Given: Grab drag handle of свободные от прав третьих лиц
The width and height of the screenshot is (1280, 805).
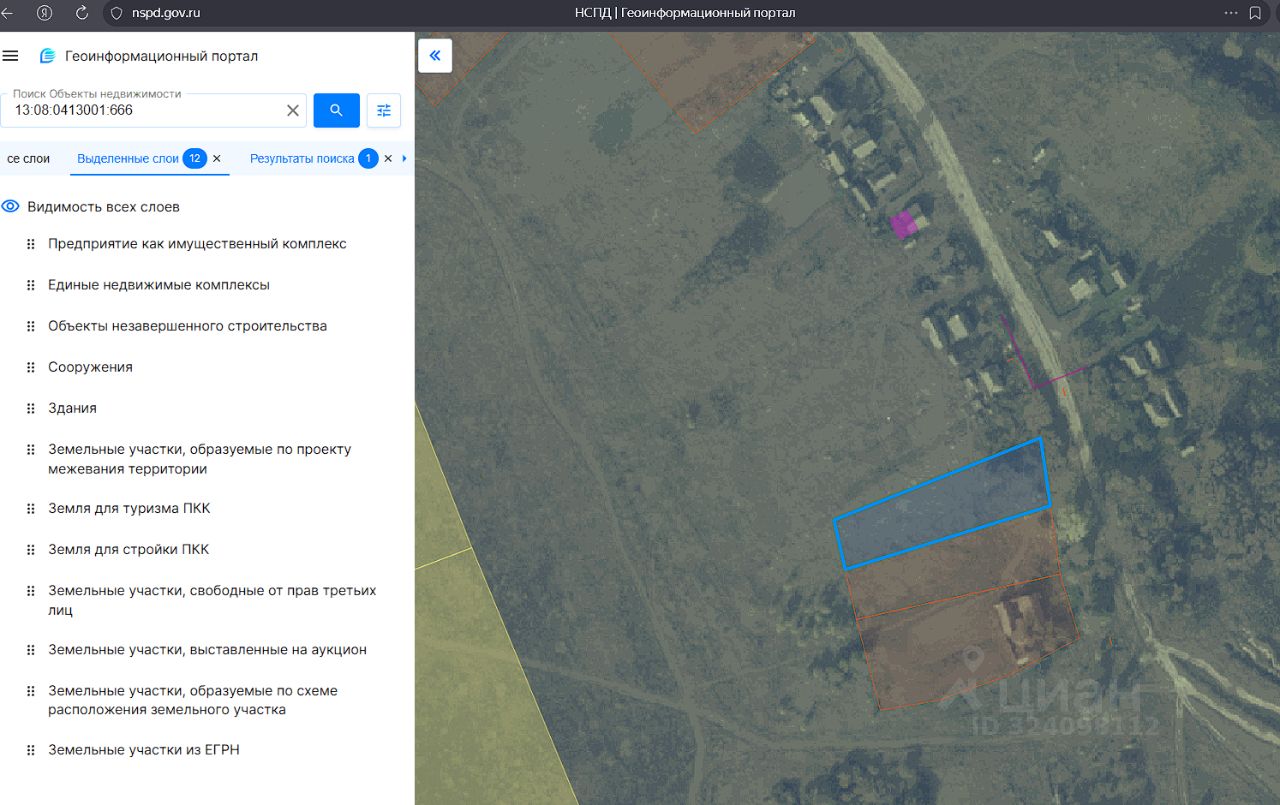Looking at the screenshot, I should click(x=31, y=591).
